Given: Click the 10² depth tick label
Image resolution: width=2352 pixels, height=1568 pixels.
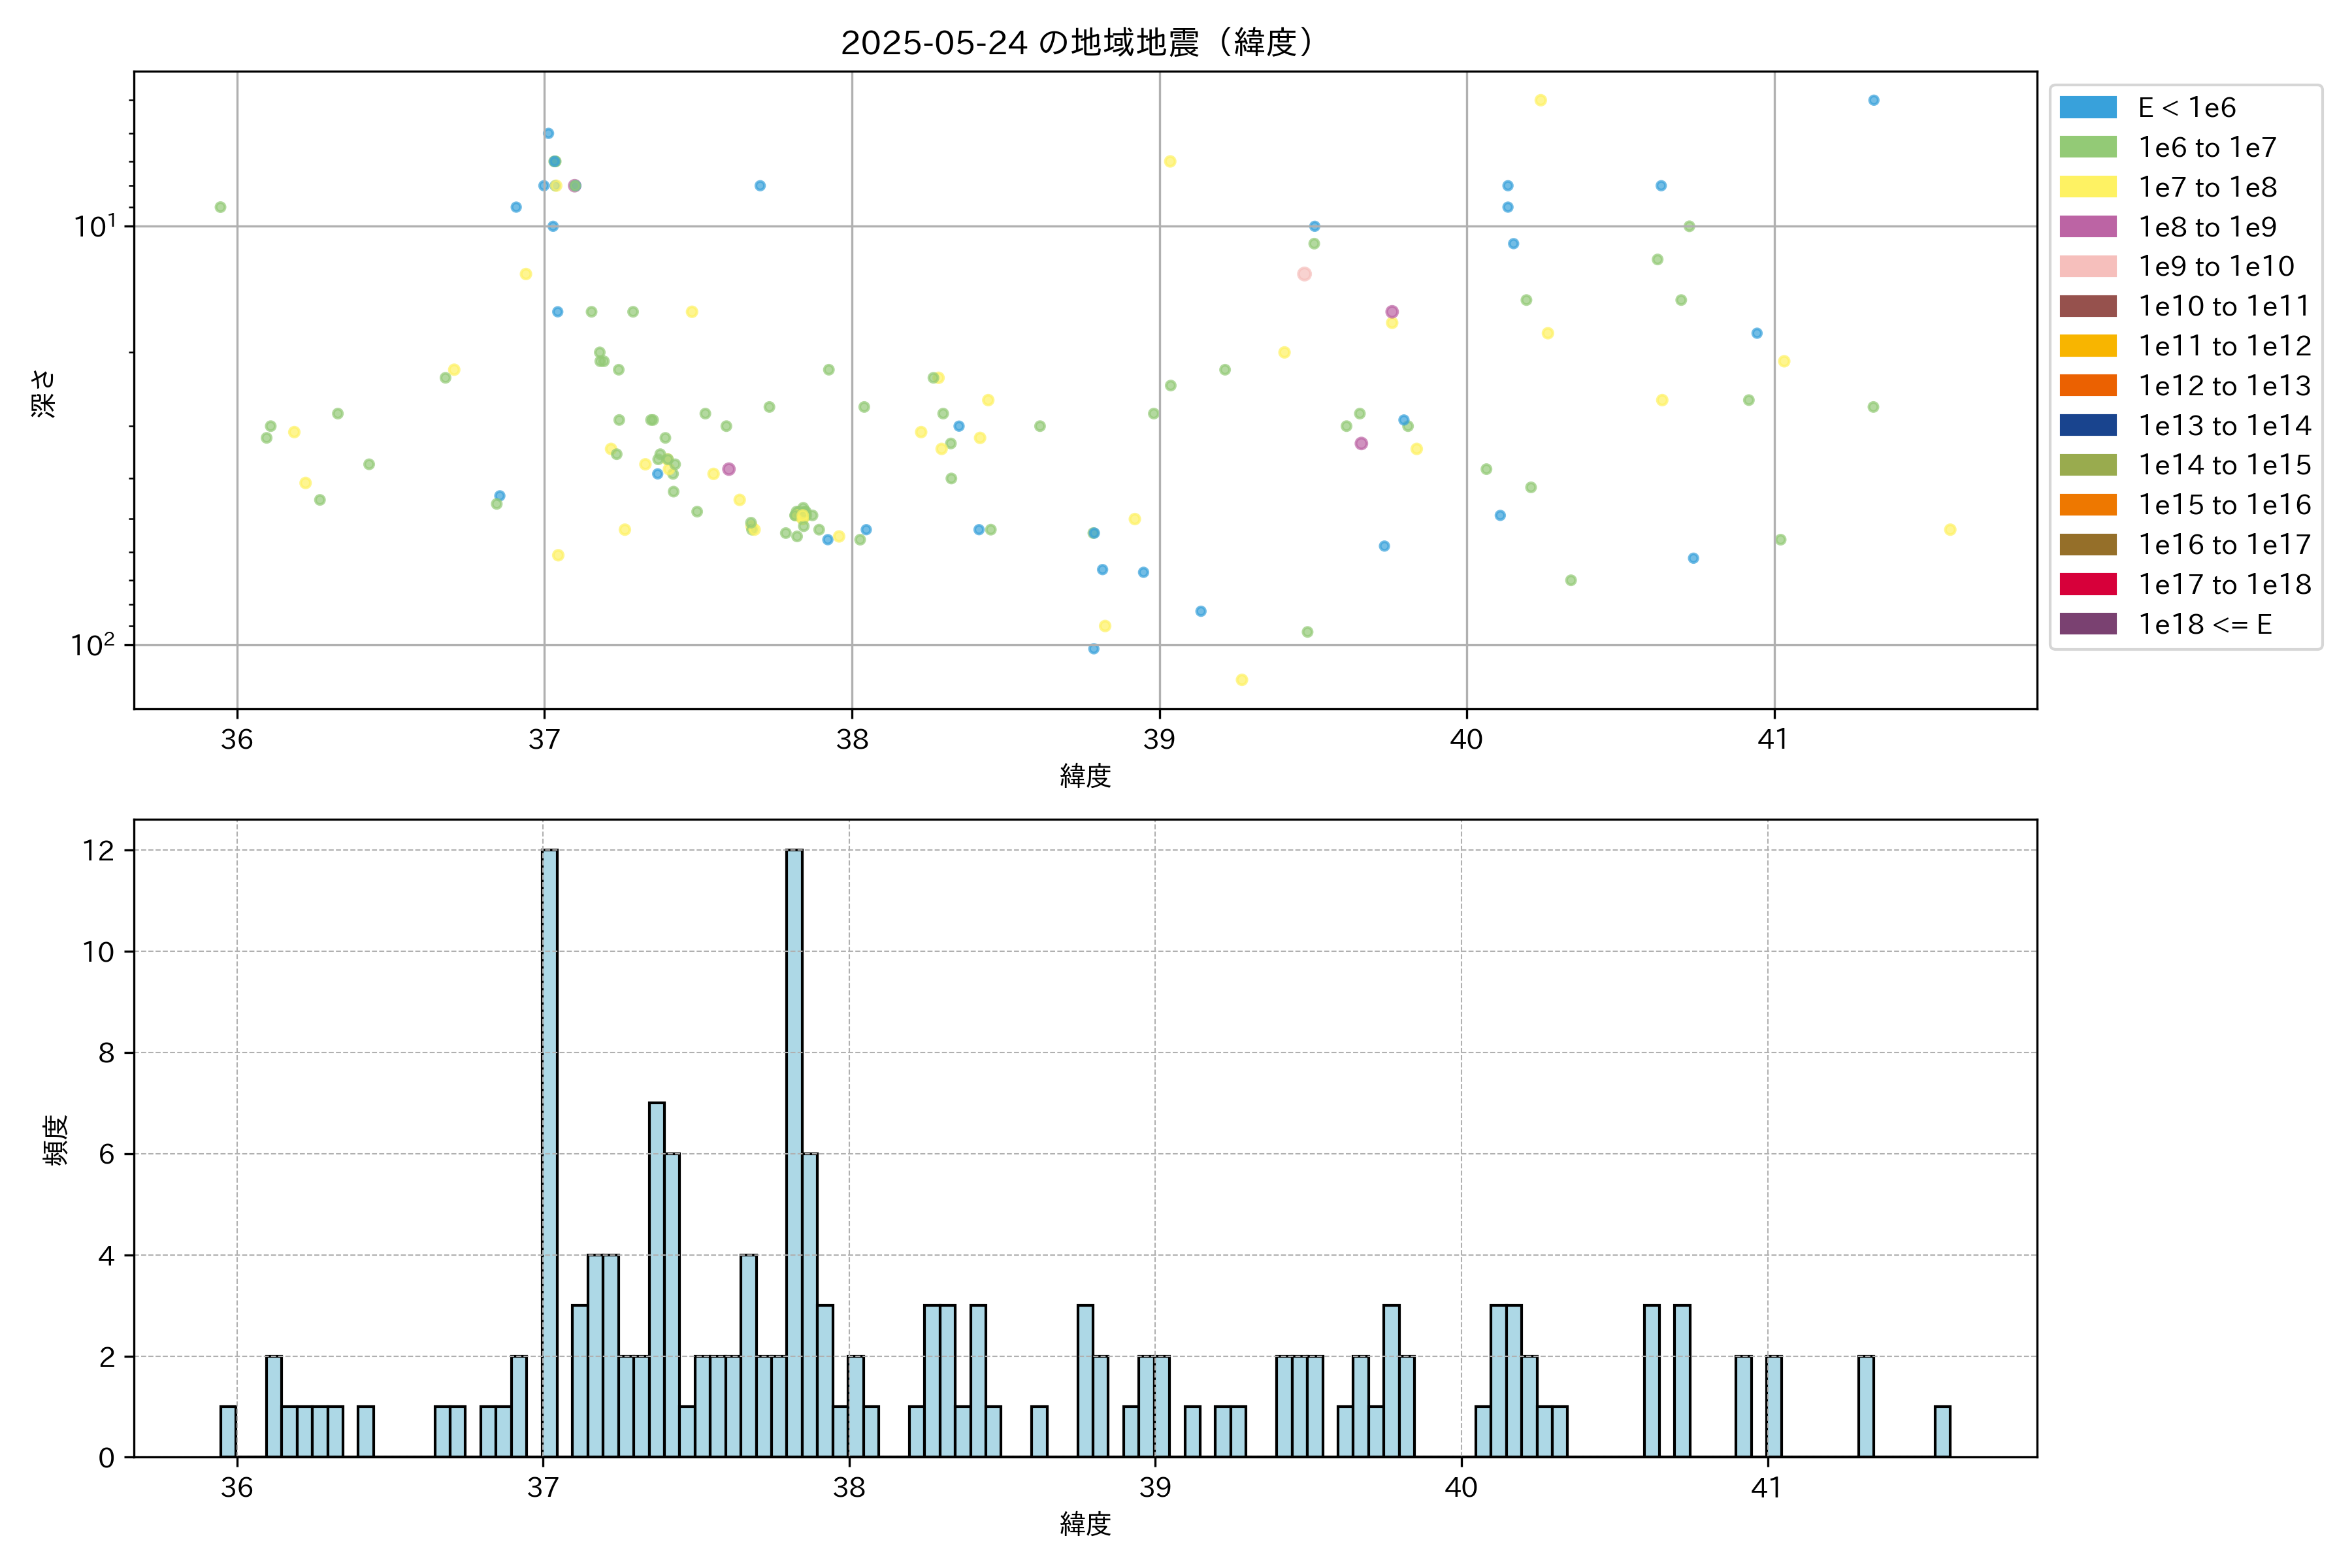Looking at the screenshot, I should coord(92,645).
